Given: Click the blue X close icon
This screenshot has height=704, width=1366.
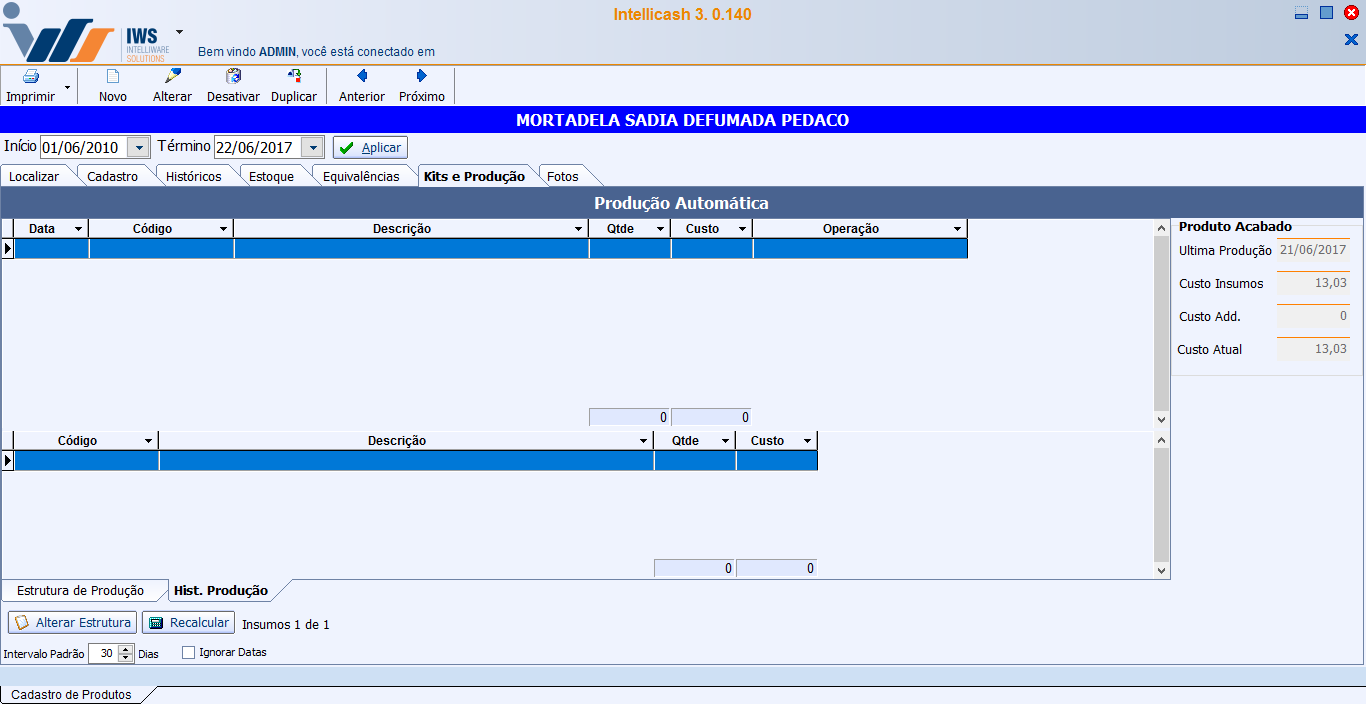Looking at the screenshot, I should coord(1351,39).
